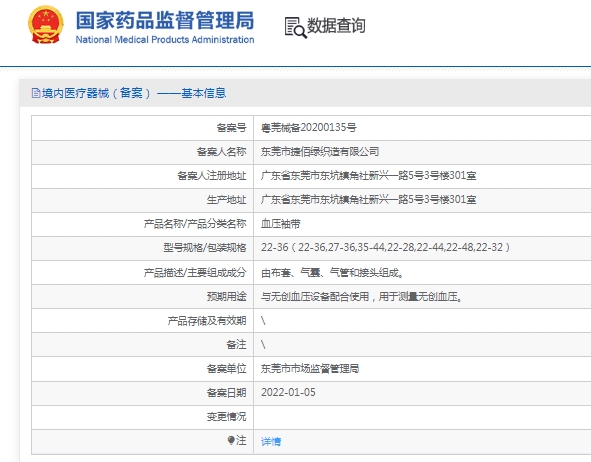Select description 由布套、气囊、气管和接头组成
Viewport: 591px width, 462px height.
[332, 272]
